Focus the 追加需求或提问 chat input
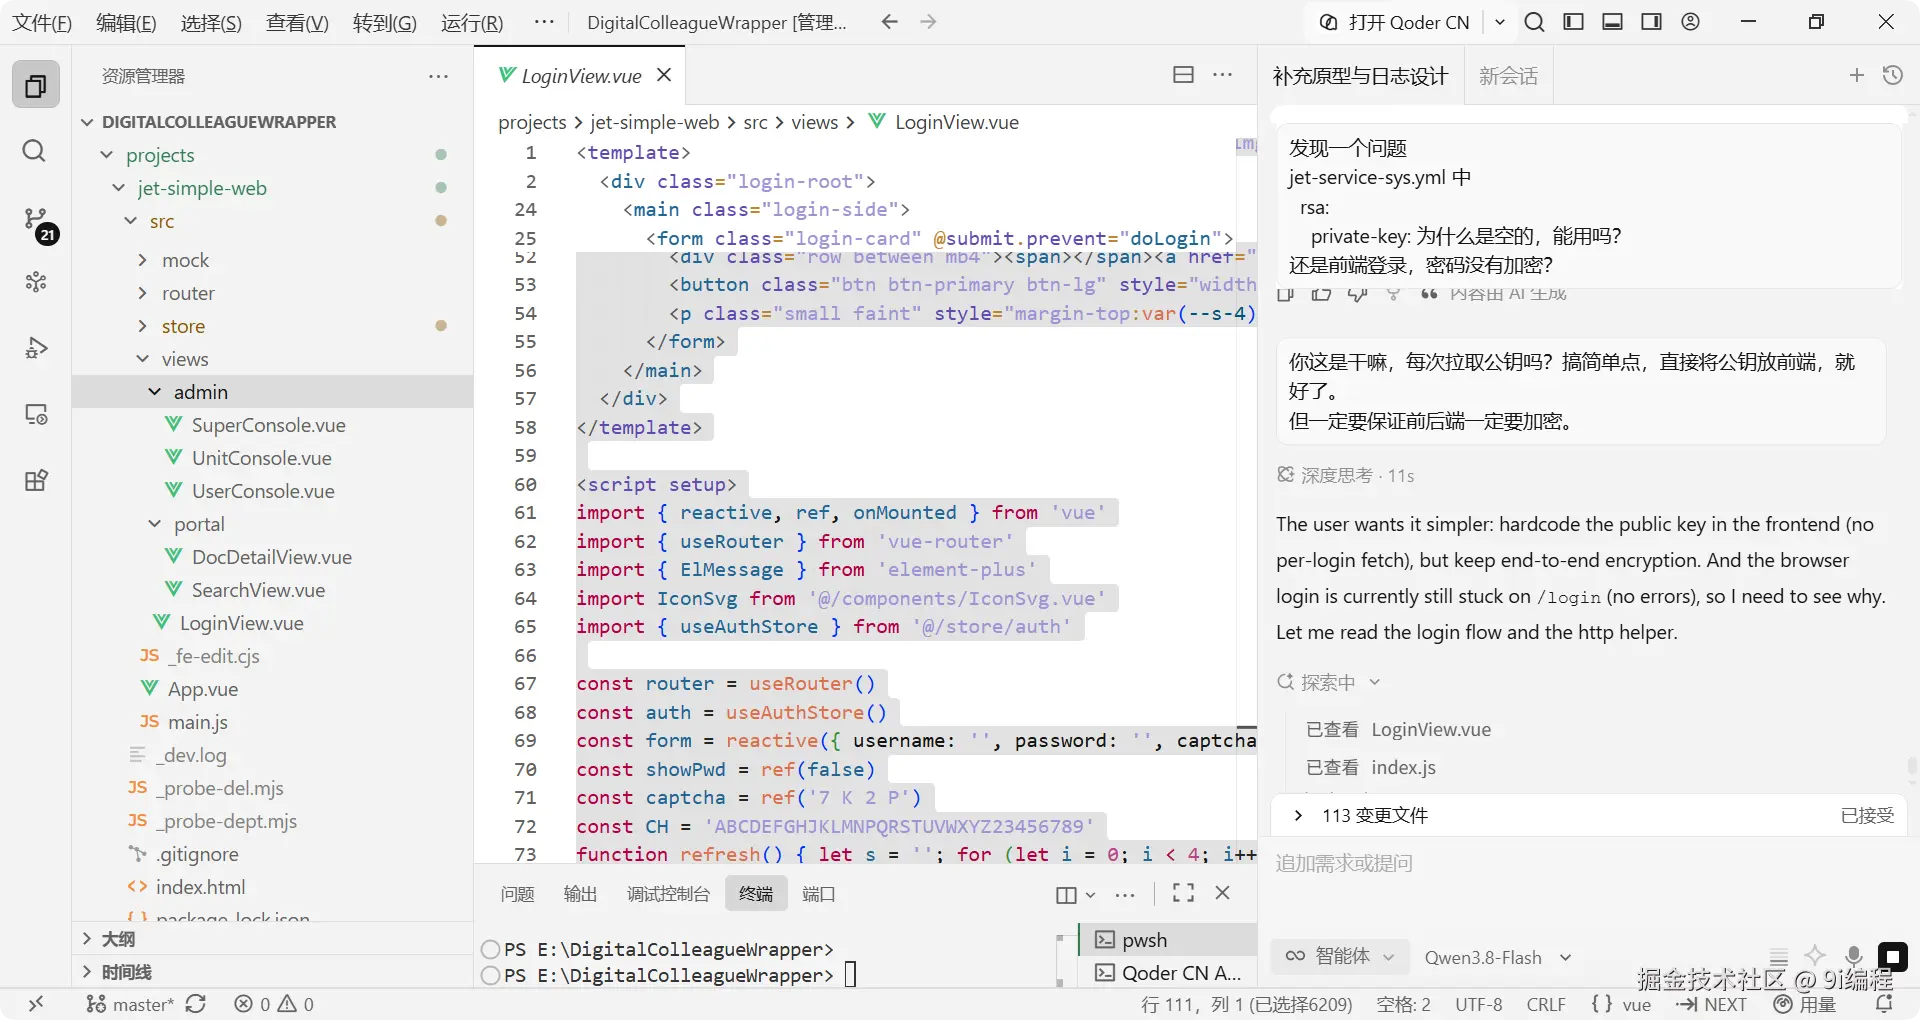 point(1588,863)
